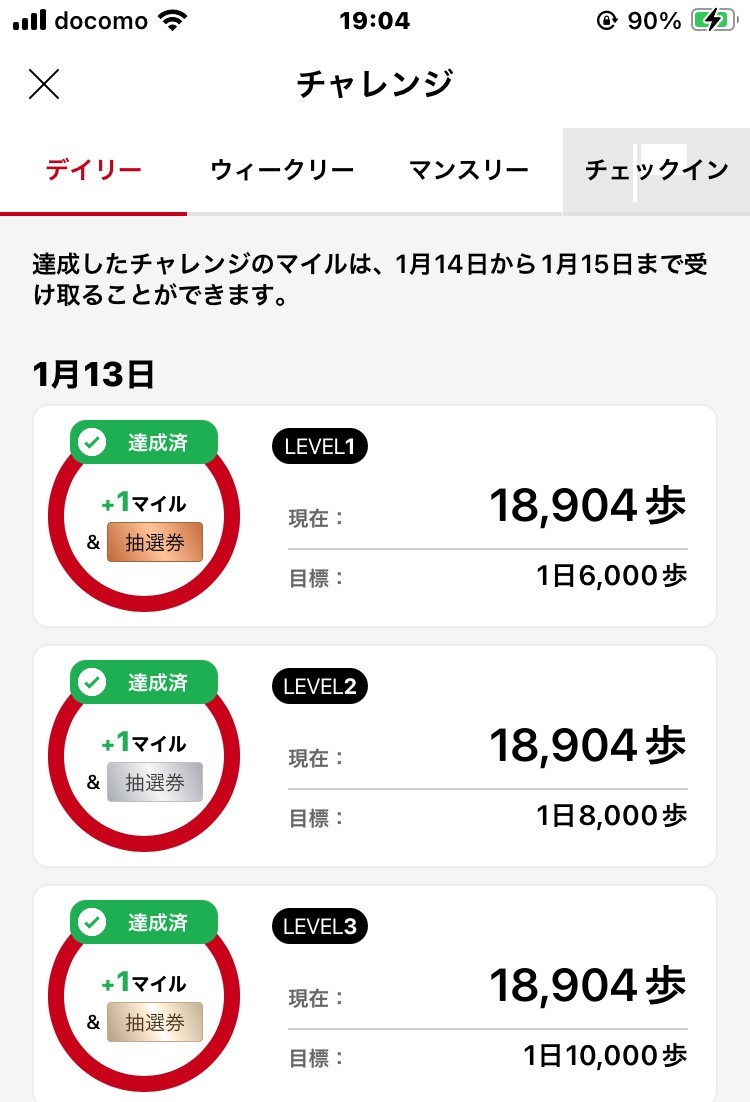Tap the bronze 抽選券 ticket badge
The height and width of the screenshot is (1102, 750).
pos(155,542)
